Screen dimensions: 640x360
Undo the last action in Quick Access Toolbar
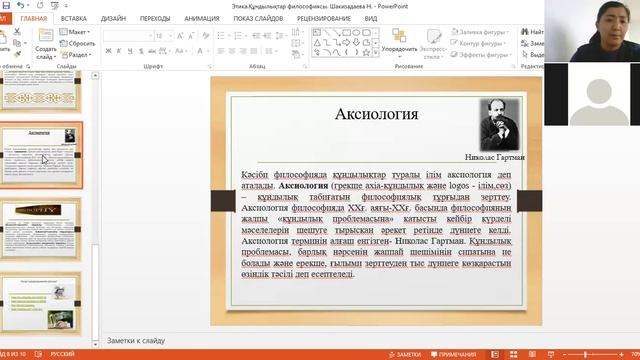click(x=20, y=5)
